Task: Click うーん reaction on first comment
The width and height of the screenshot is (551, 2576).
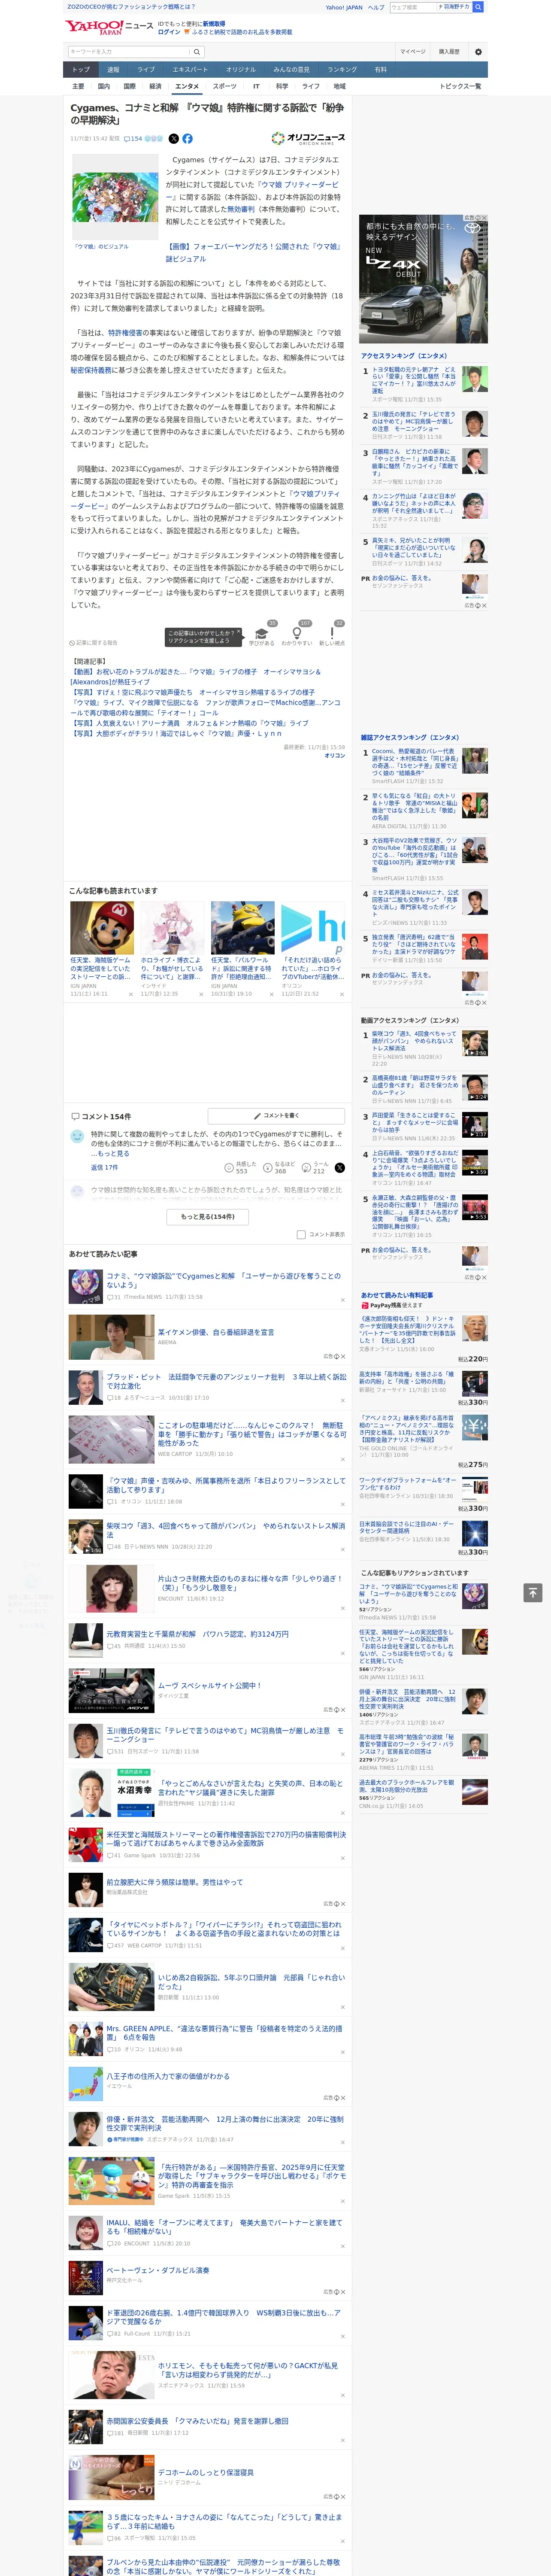Action: click(x=316, y=1167)
